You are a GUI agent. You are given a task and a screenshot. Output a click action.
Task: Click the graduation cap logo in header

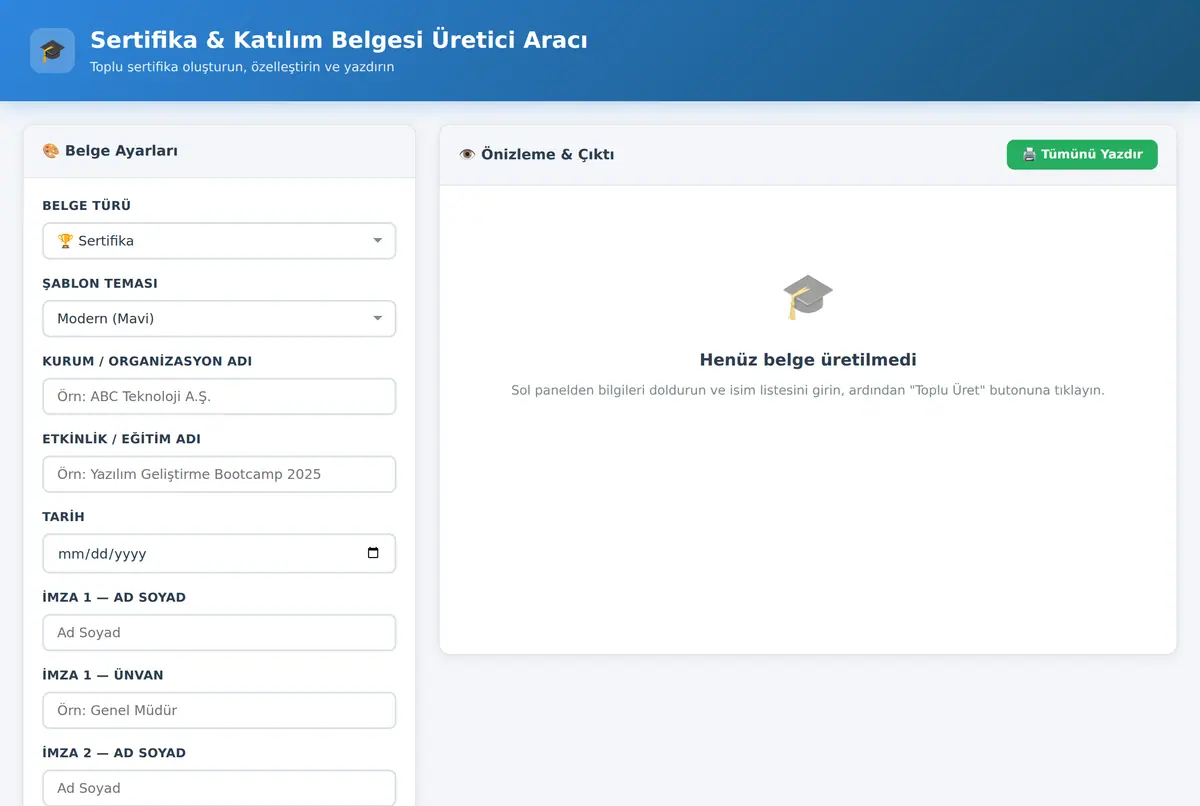pos(52,51)
